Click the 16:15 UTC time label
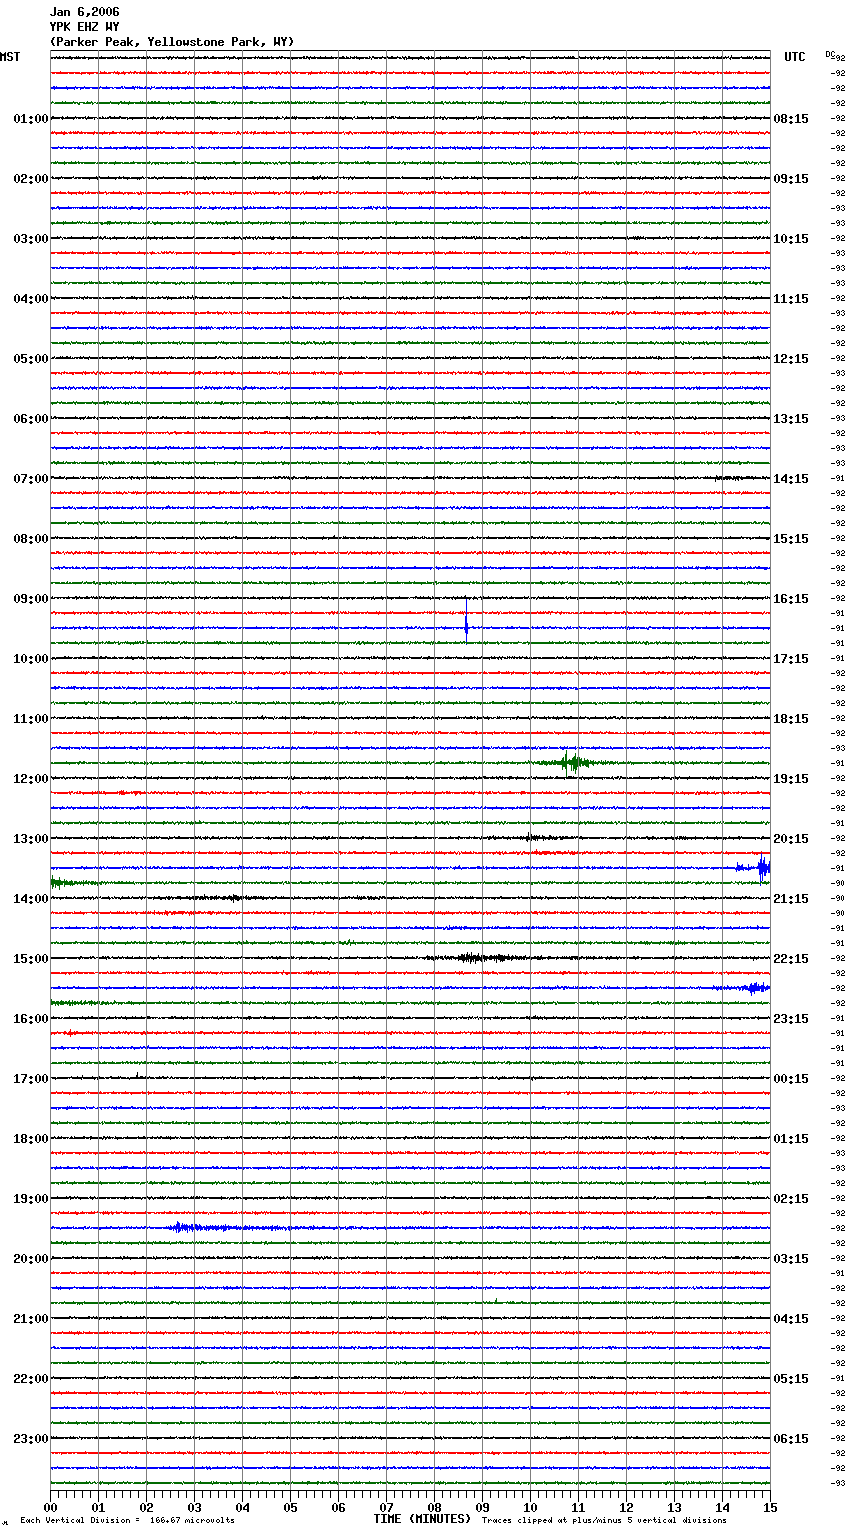Image resolution: width=850 pixels, height=1534 pixels. pyautogui.click(x=791, y=599)
